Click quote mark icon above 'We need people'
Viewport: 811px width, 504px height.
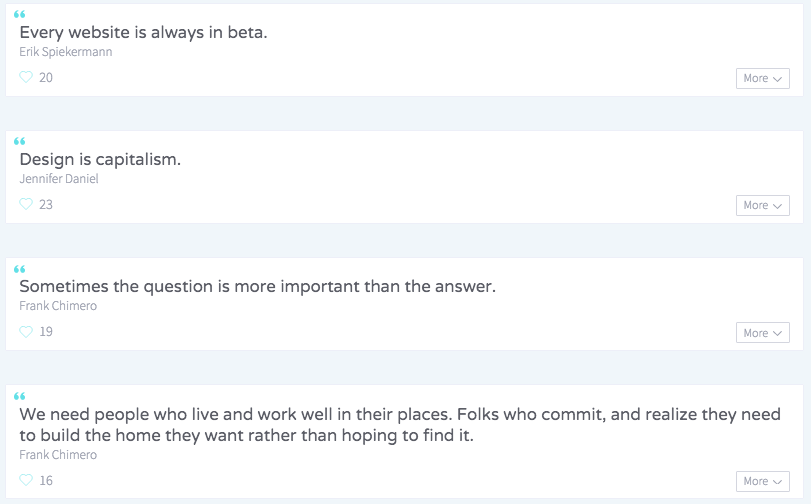pyautogui.click(x=20, y=397)
